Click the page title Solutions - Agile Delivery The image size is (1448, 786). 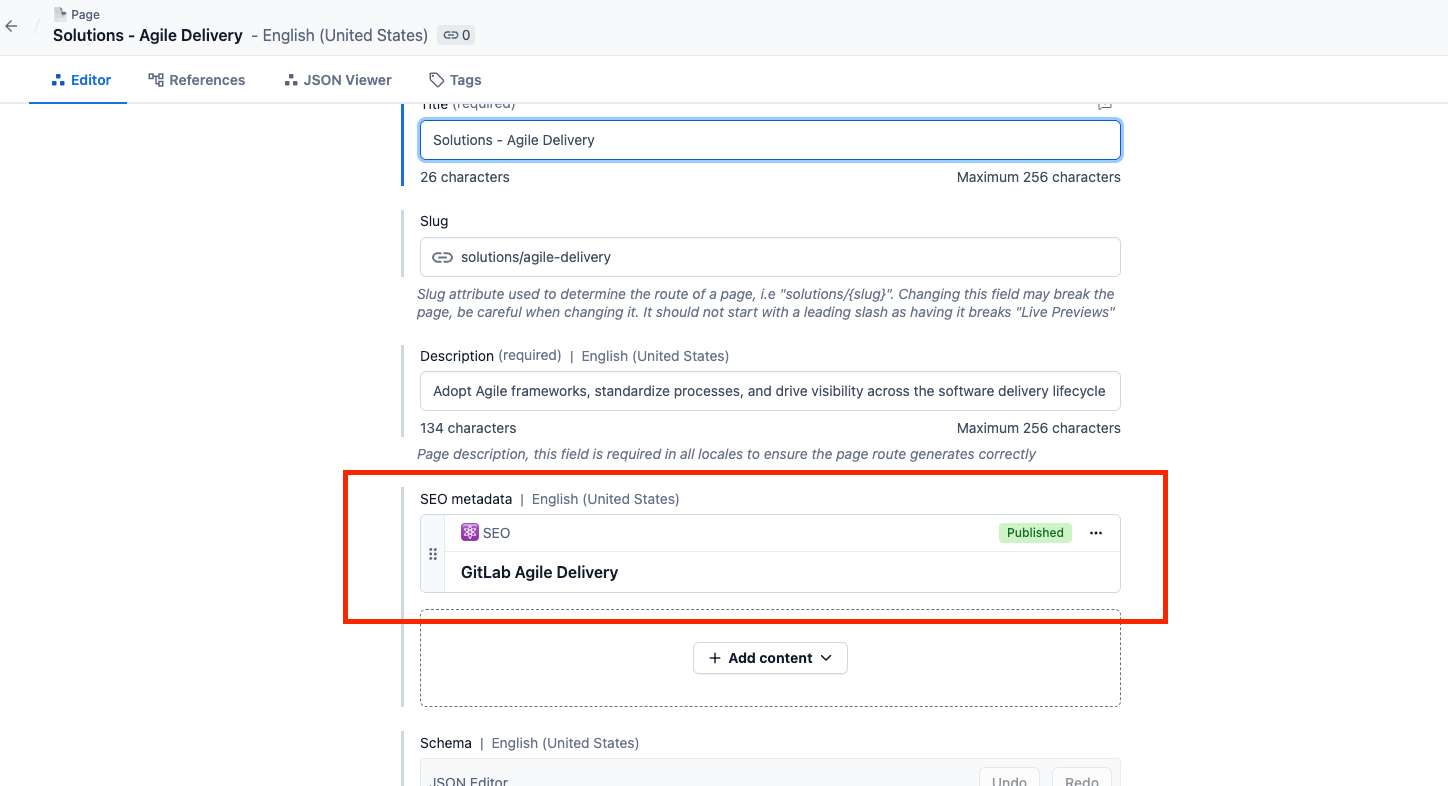(x=148, y=35)
